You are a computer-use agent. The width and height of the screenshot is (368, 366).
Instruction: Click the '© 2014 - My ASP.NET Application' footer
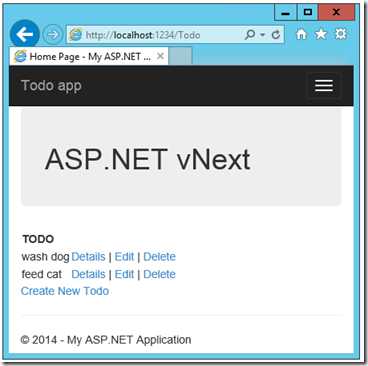(x=106, y=340)
